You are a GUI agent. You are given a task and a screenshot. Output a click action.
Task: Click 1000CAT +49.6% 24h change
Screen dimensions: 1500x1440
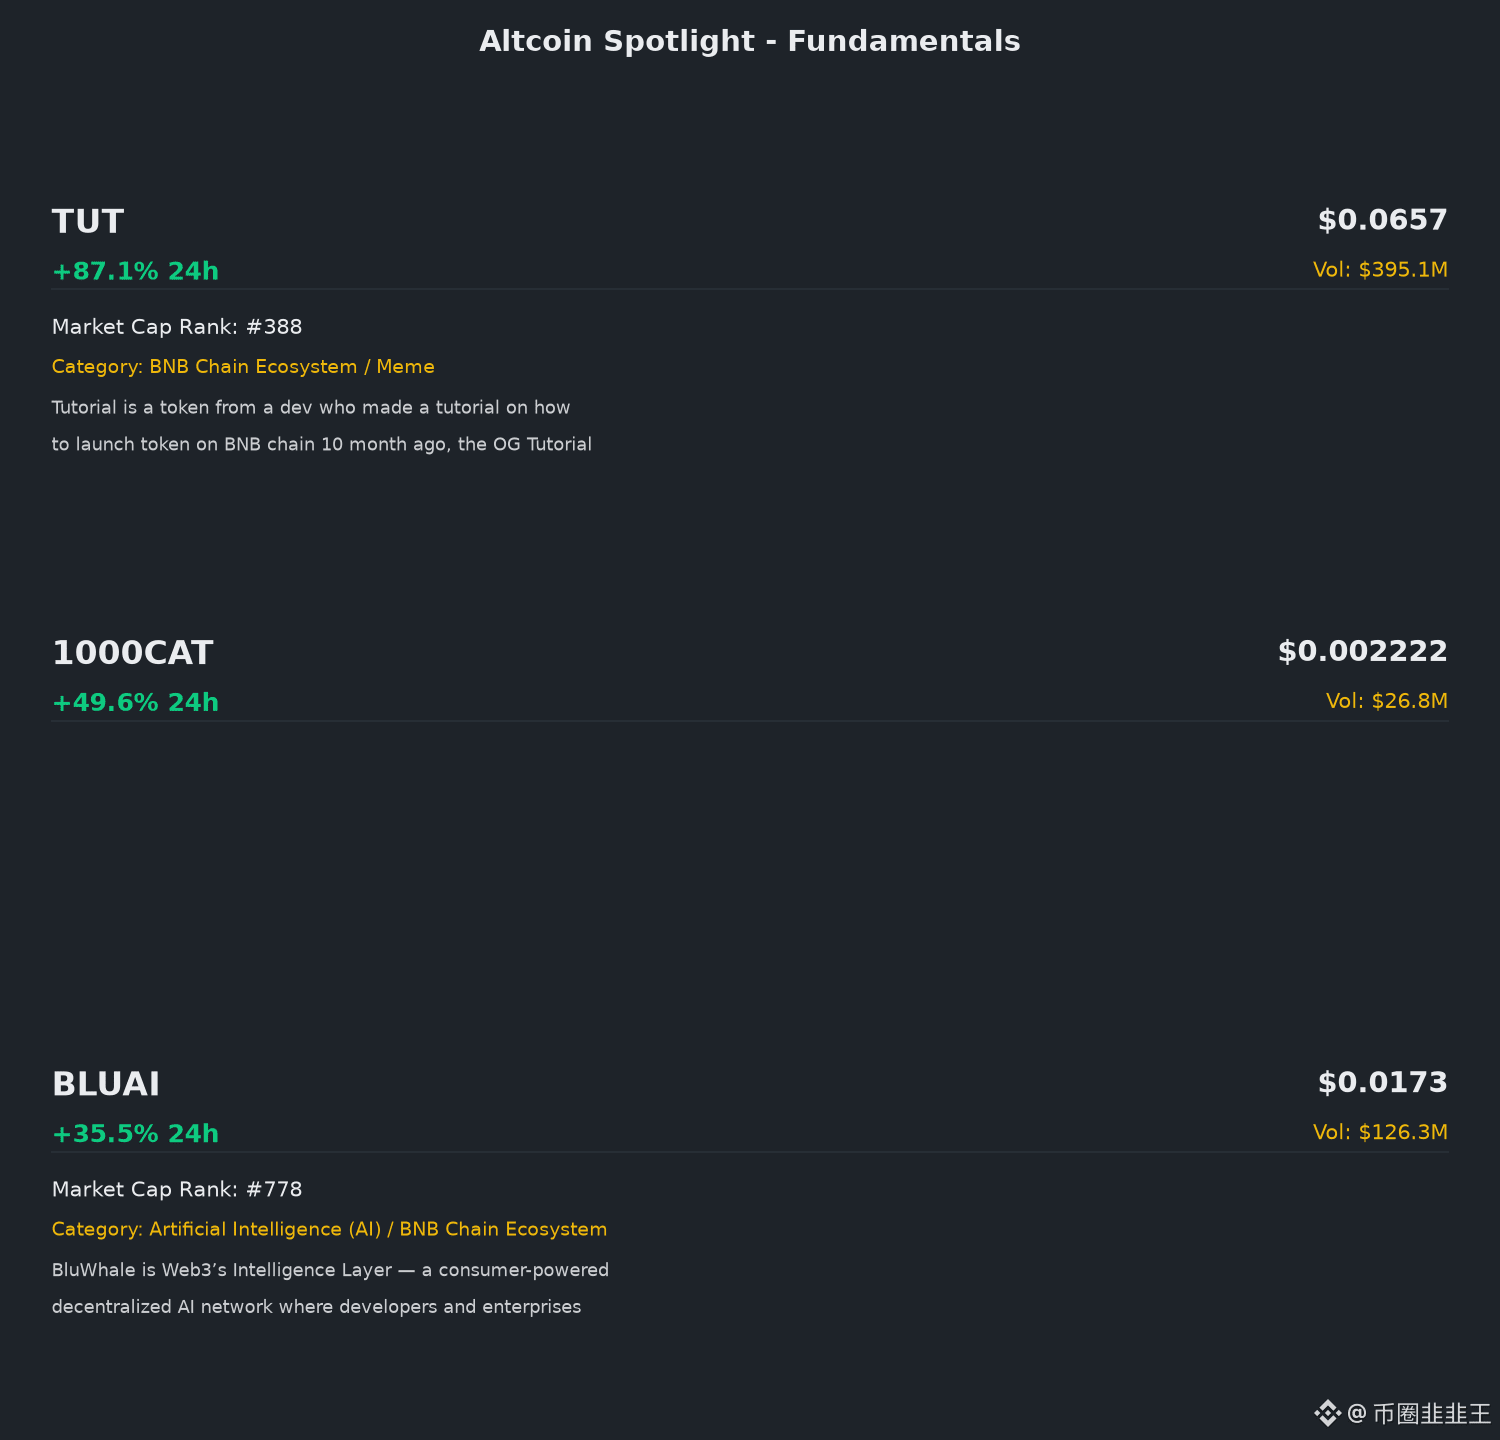coord(135,703)
